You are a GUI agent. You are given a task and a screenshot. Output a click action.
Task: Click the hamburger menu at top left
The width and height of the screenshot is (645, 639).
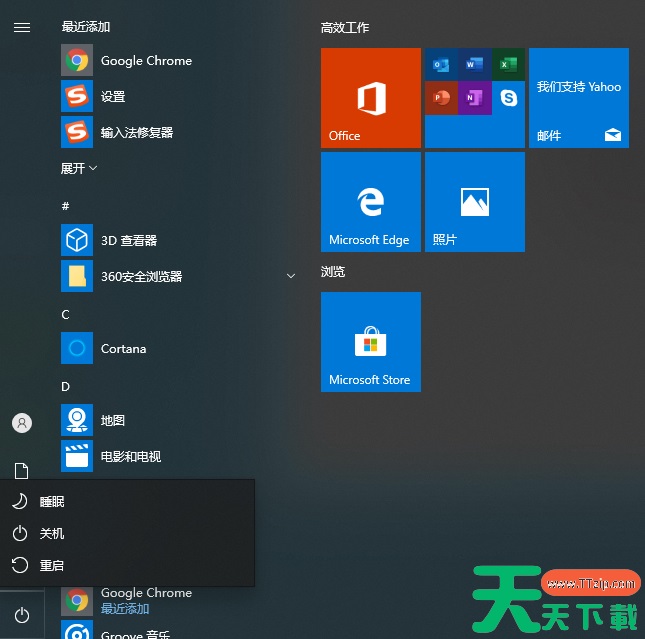[x=21, y=27]
